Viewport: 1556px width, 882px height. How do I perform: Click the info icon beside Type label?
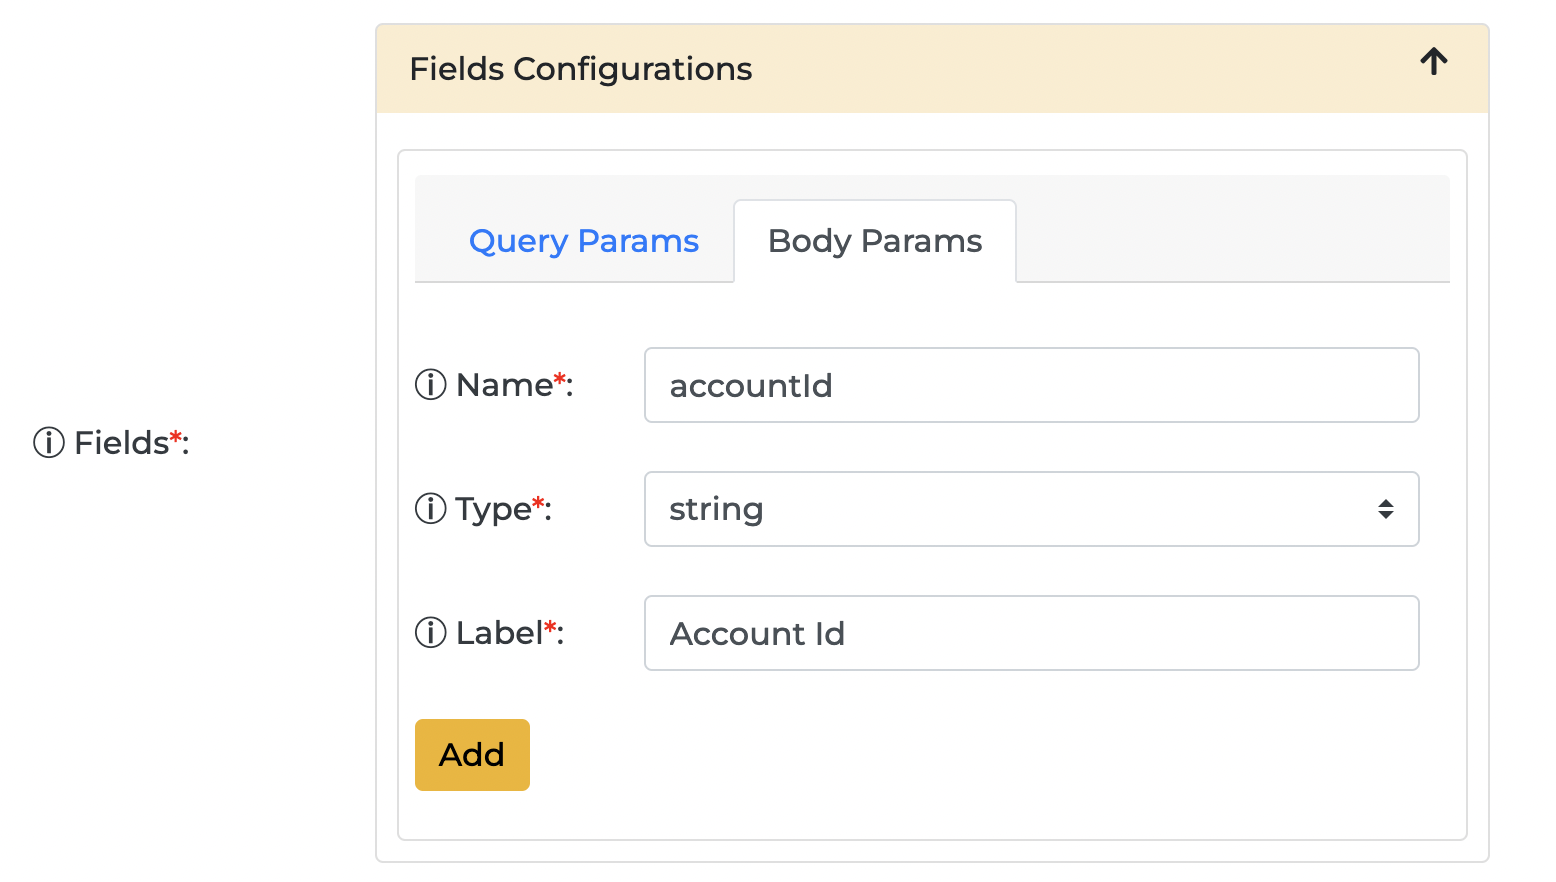coord(430,509)
